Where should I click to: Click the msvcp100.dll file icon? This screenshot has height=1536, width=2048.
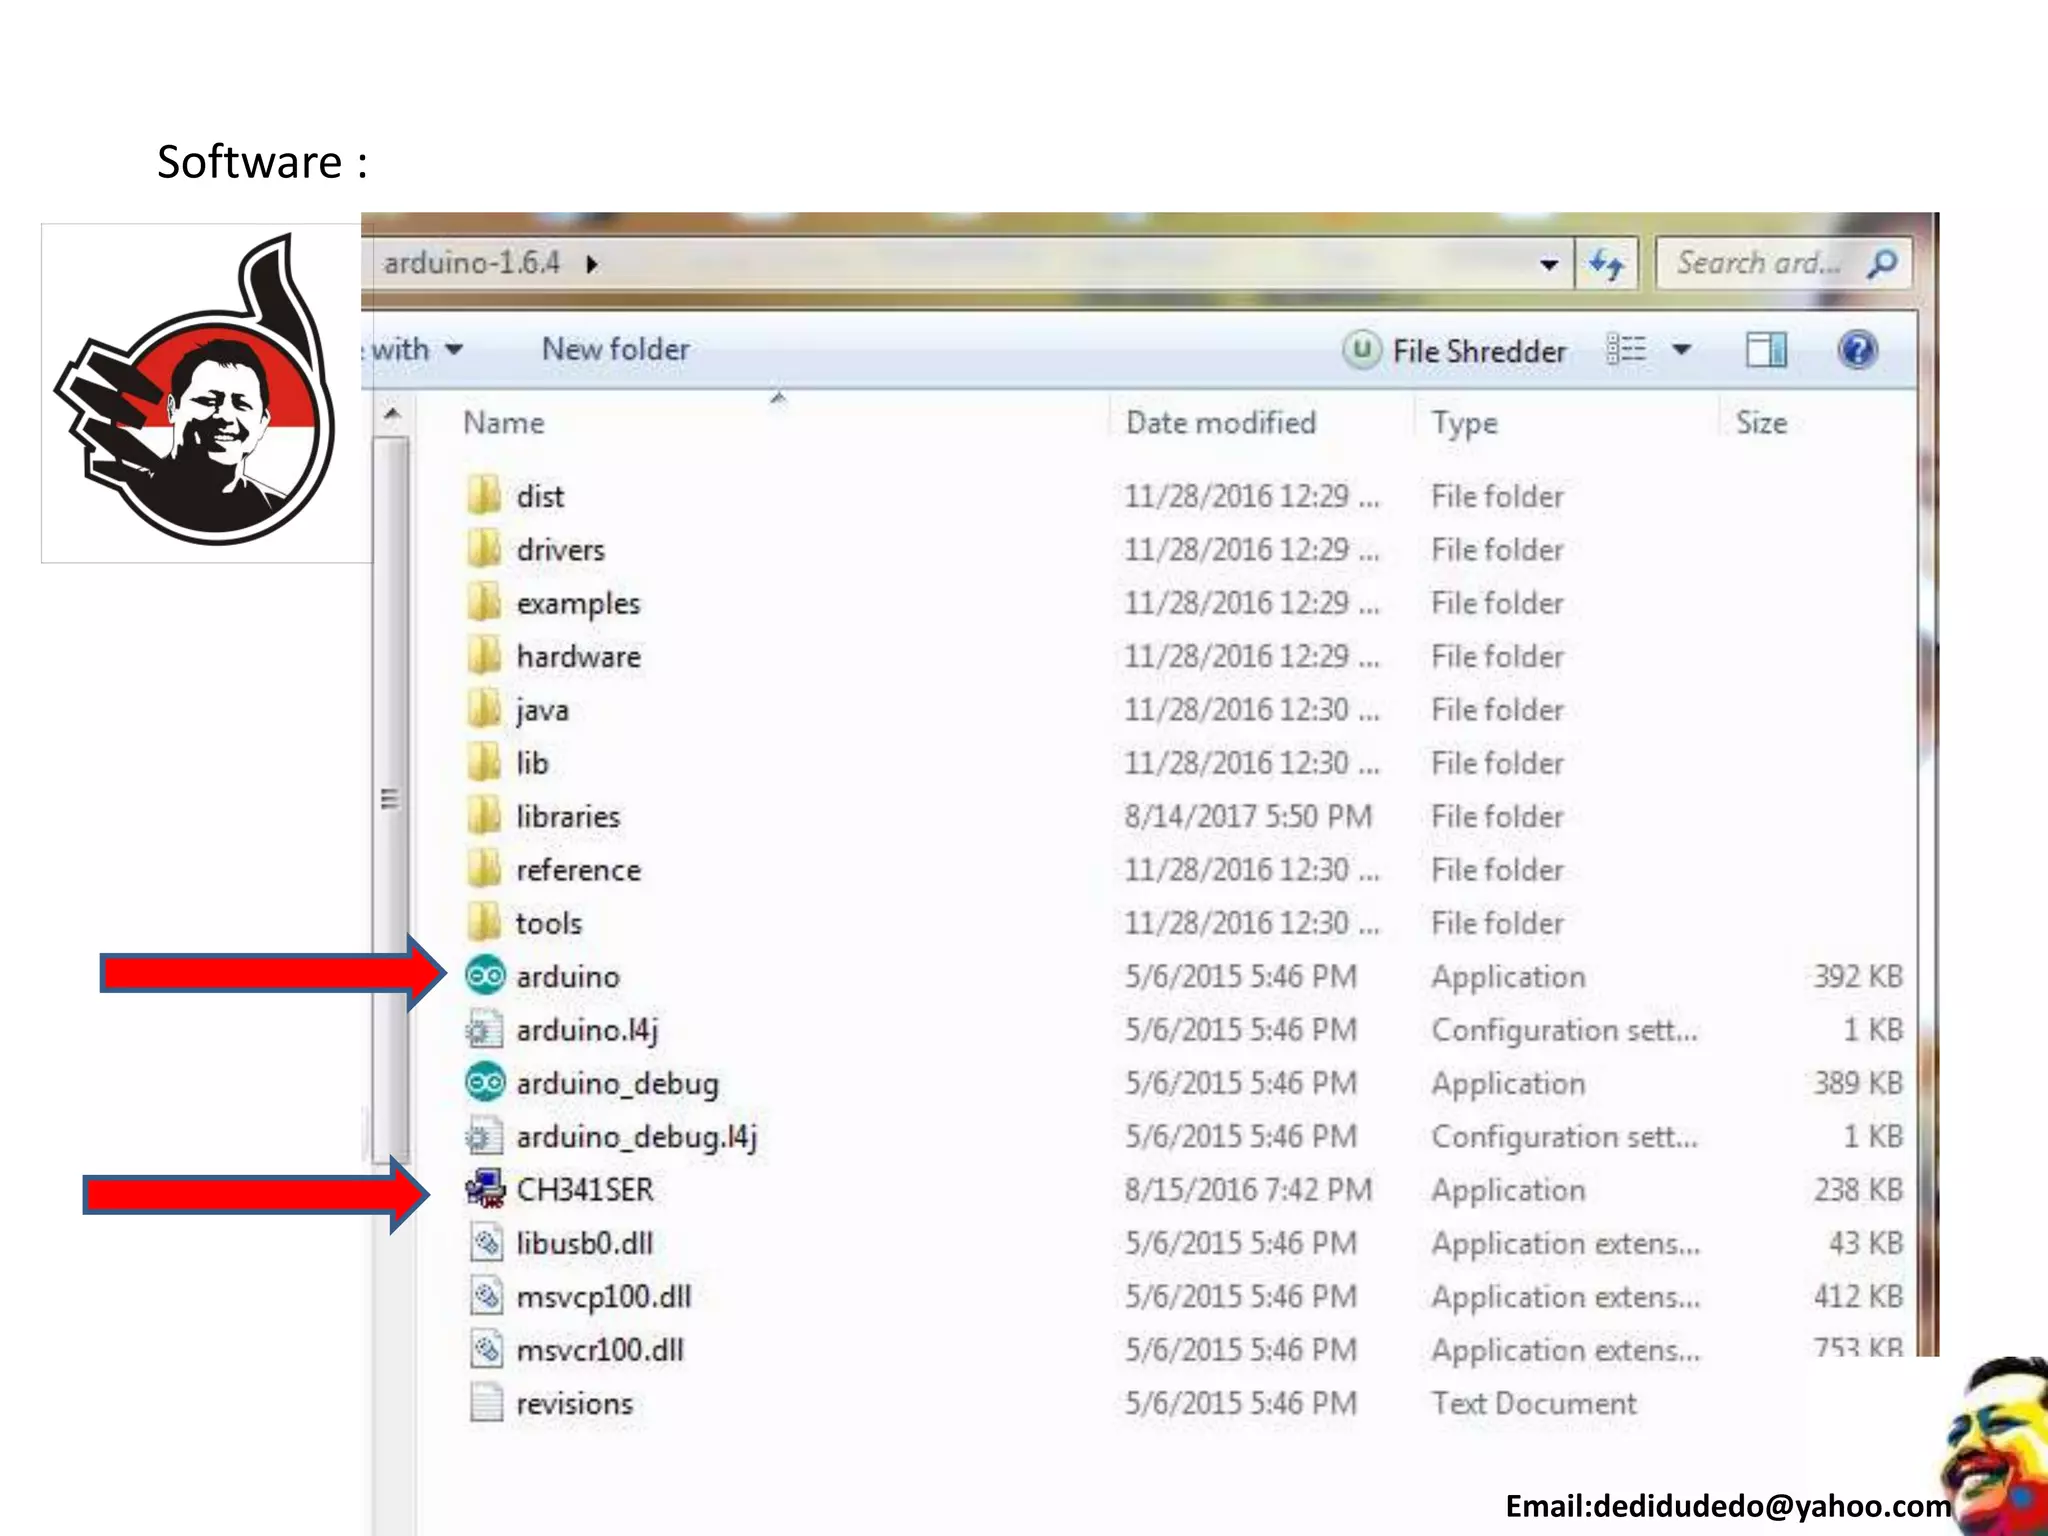[486, 1296]
